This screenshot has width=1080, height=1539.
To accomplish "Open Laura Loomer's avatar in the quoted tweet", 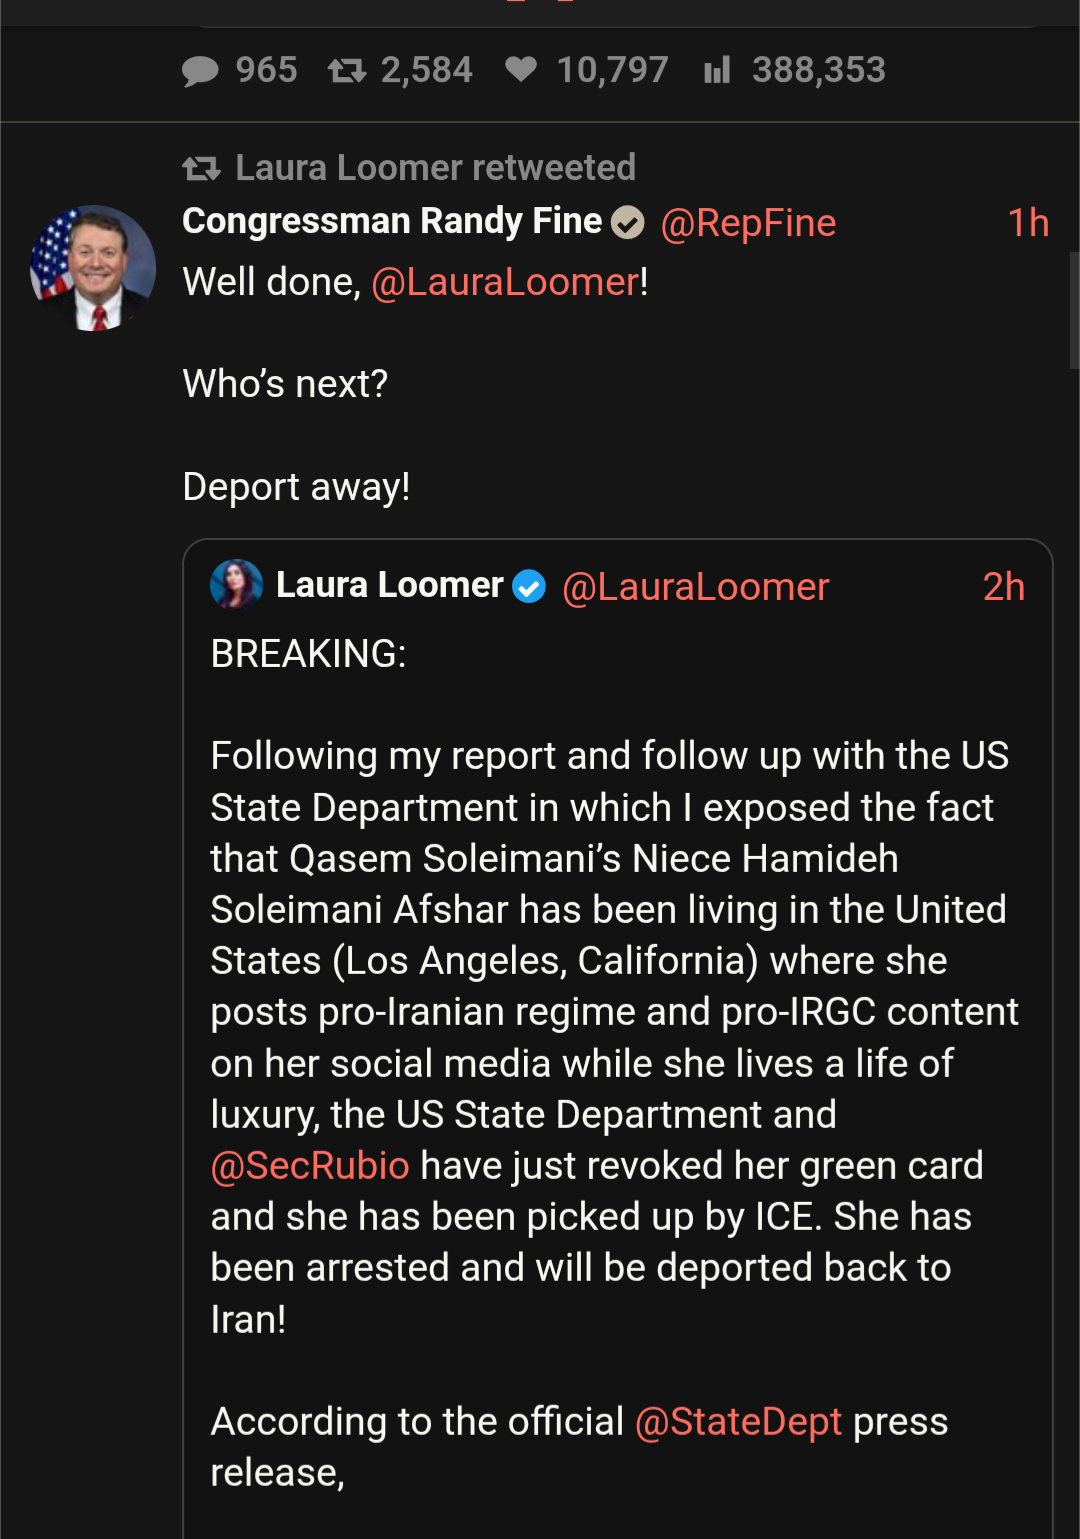I will pos(237,585).
